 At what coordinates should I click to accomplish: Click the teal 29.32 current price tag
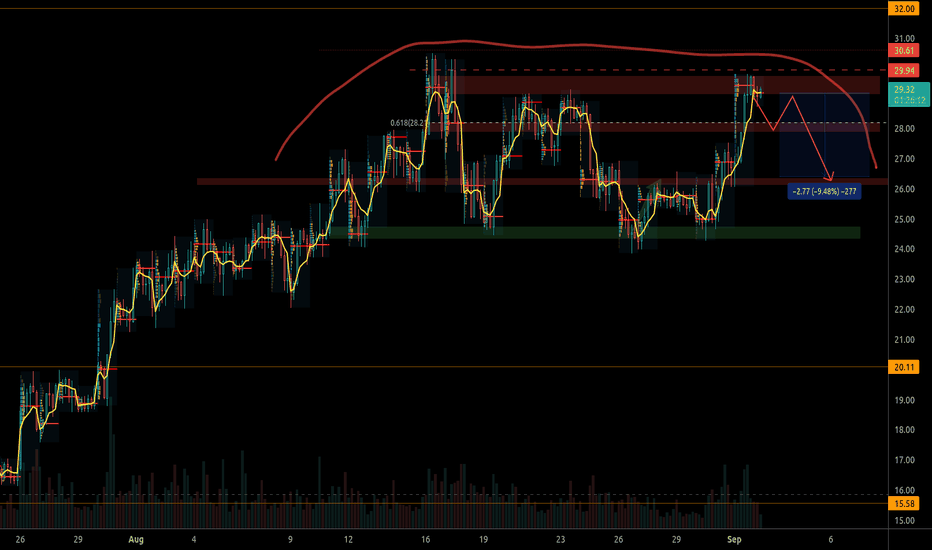click(909, 95)
